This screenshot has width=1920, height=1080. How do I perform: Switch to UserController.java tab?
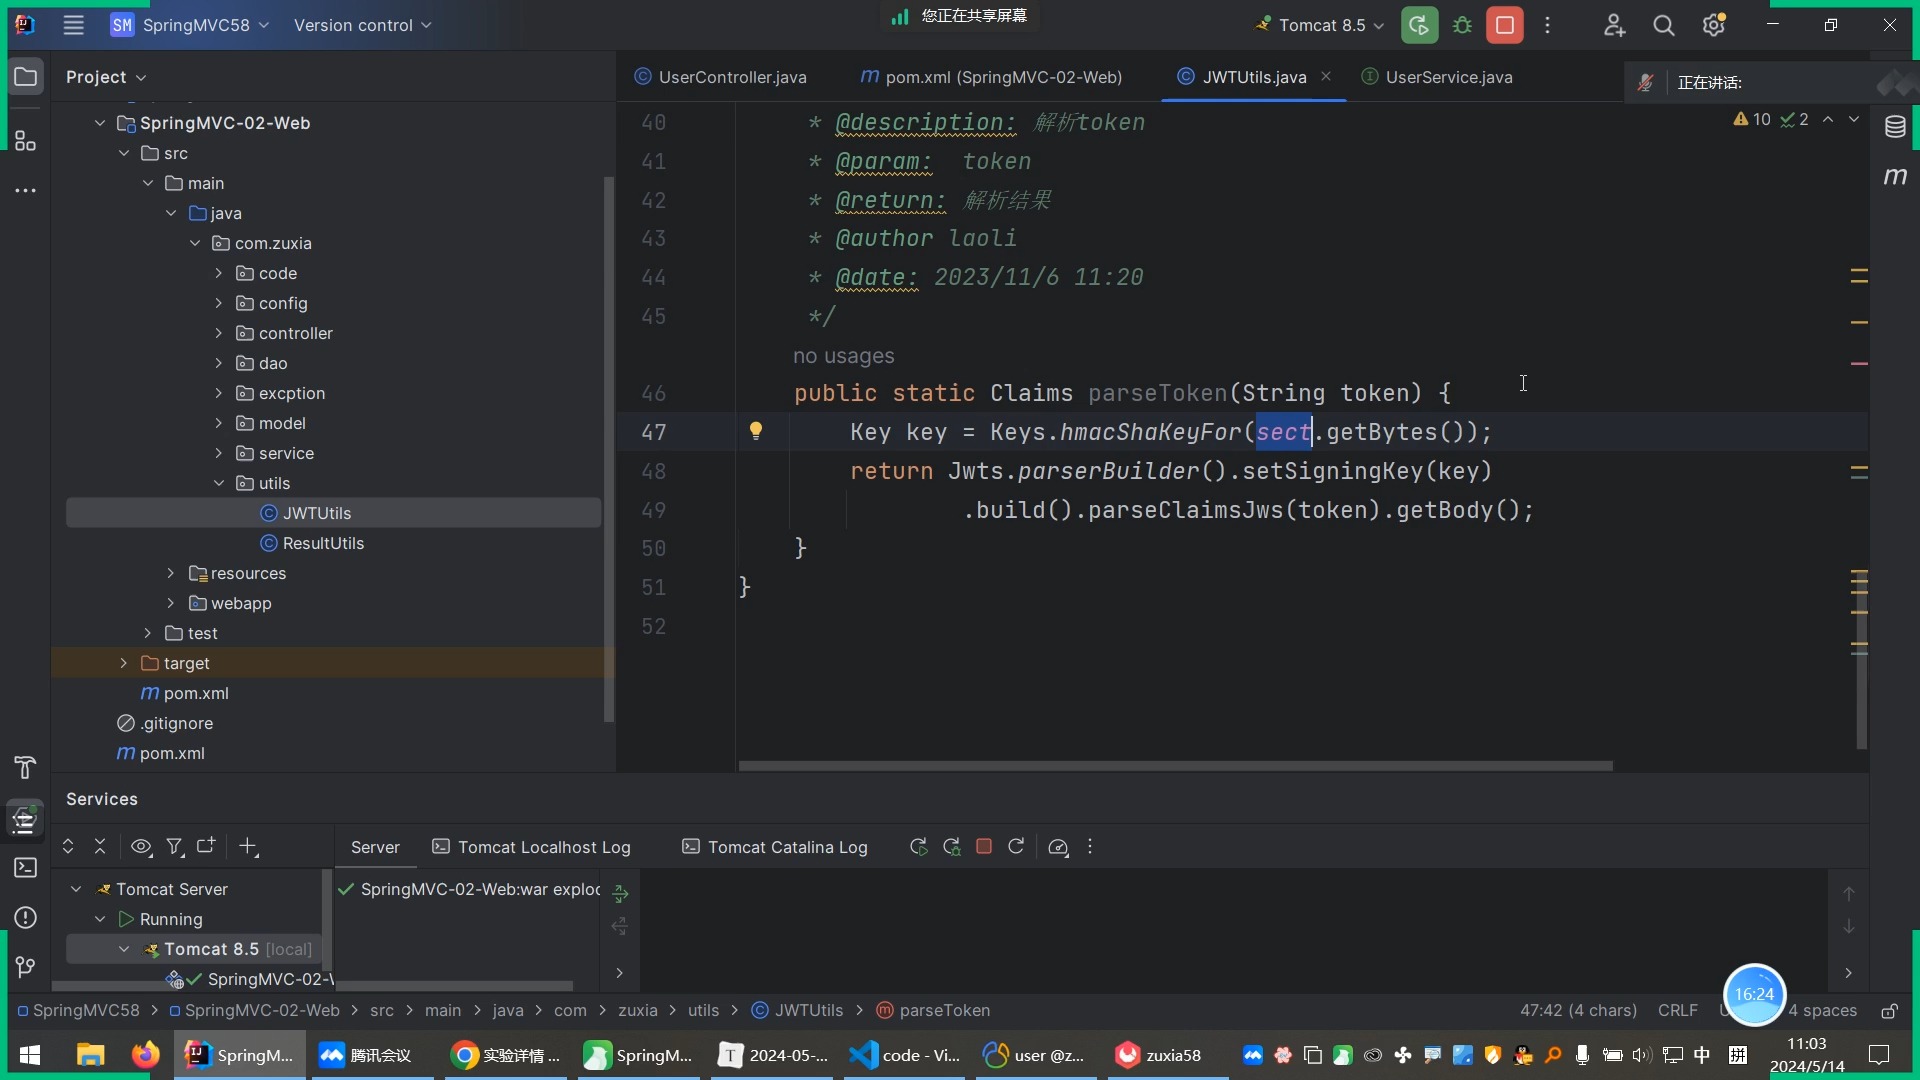pyautogui.click(x=720, y=77)
